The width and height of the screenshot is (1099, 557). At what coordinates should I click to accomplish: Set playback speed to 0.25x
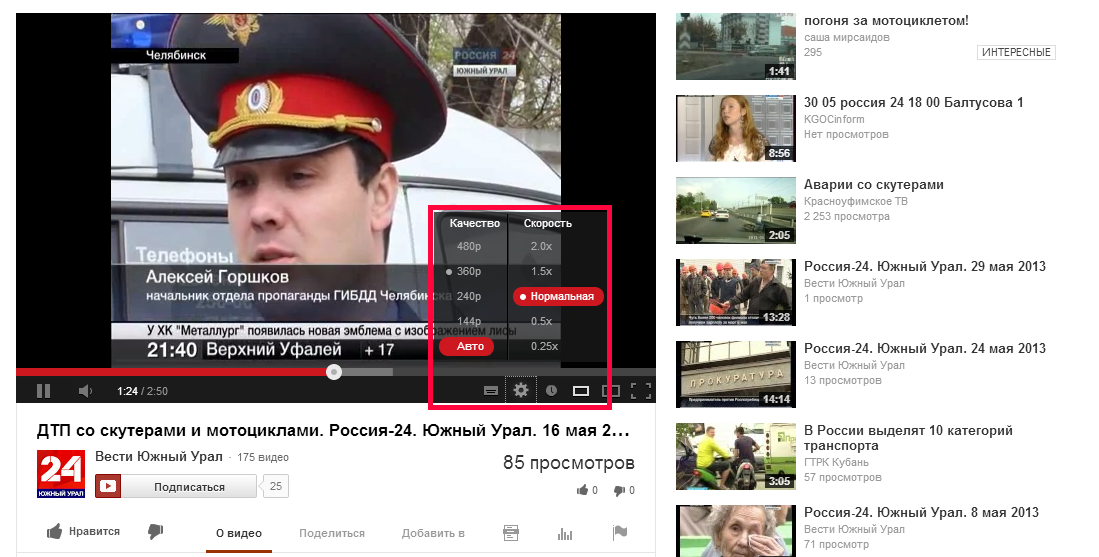544,346
